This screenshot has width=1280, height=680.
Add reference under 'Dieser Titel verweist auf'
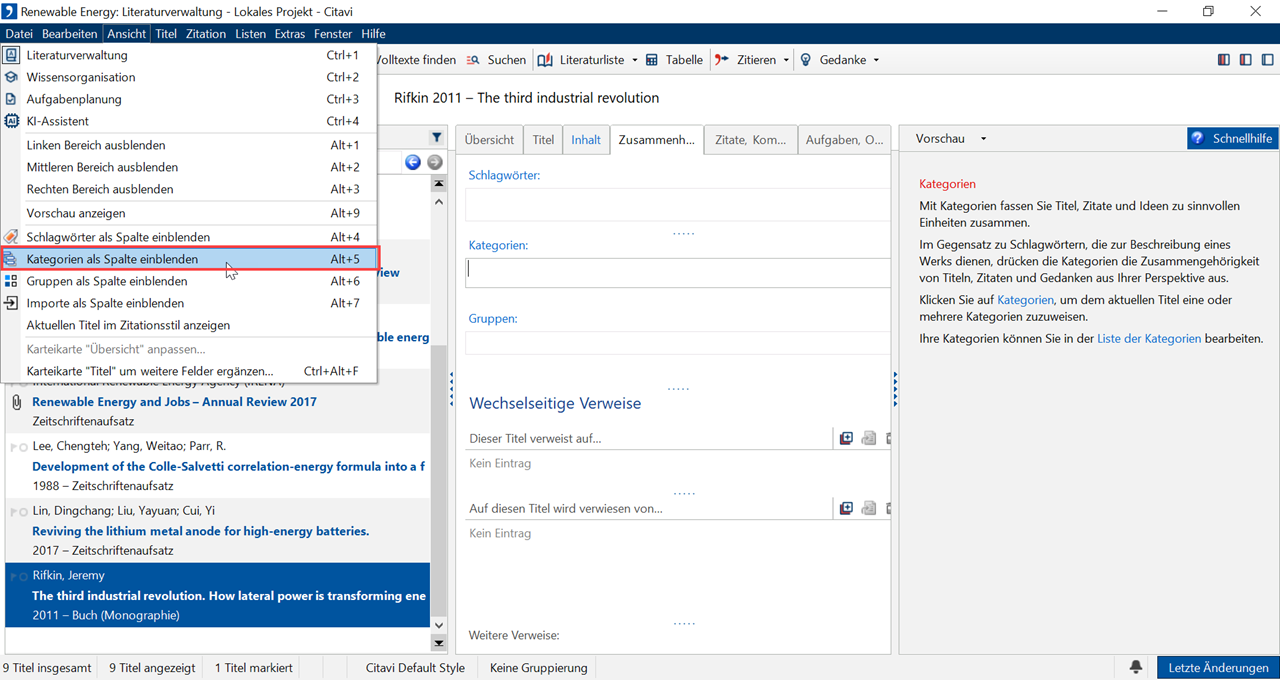point(846,438)
